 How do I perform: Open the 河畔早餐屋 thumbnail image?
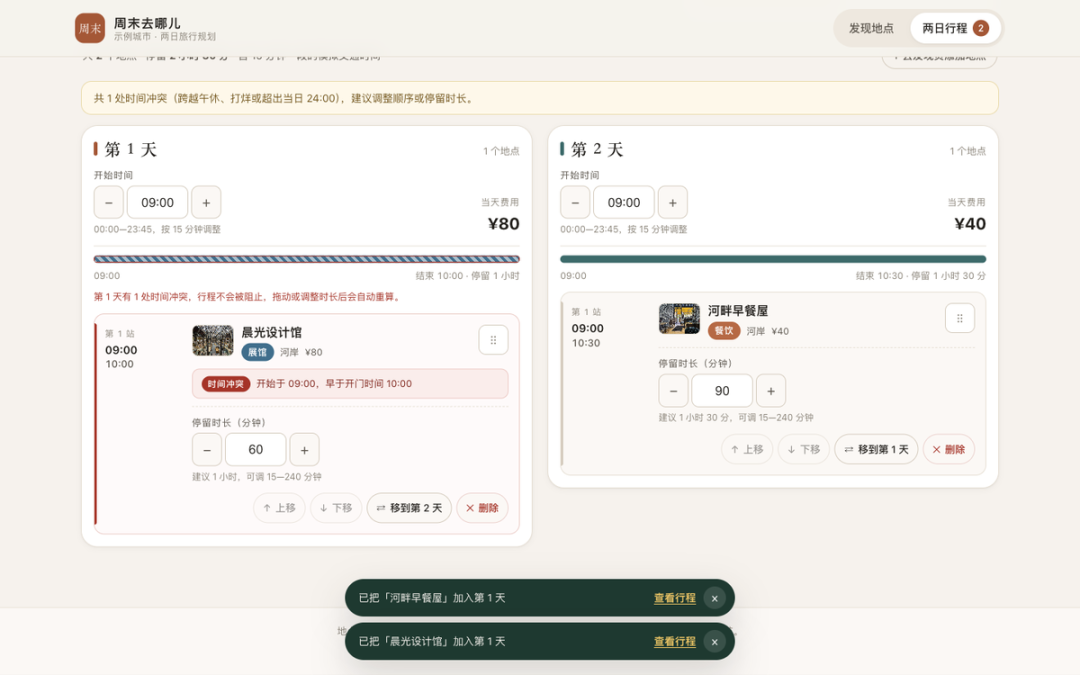pyautogui.click(x=679, y=319)
